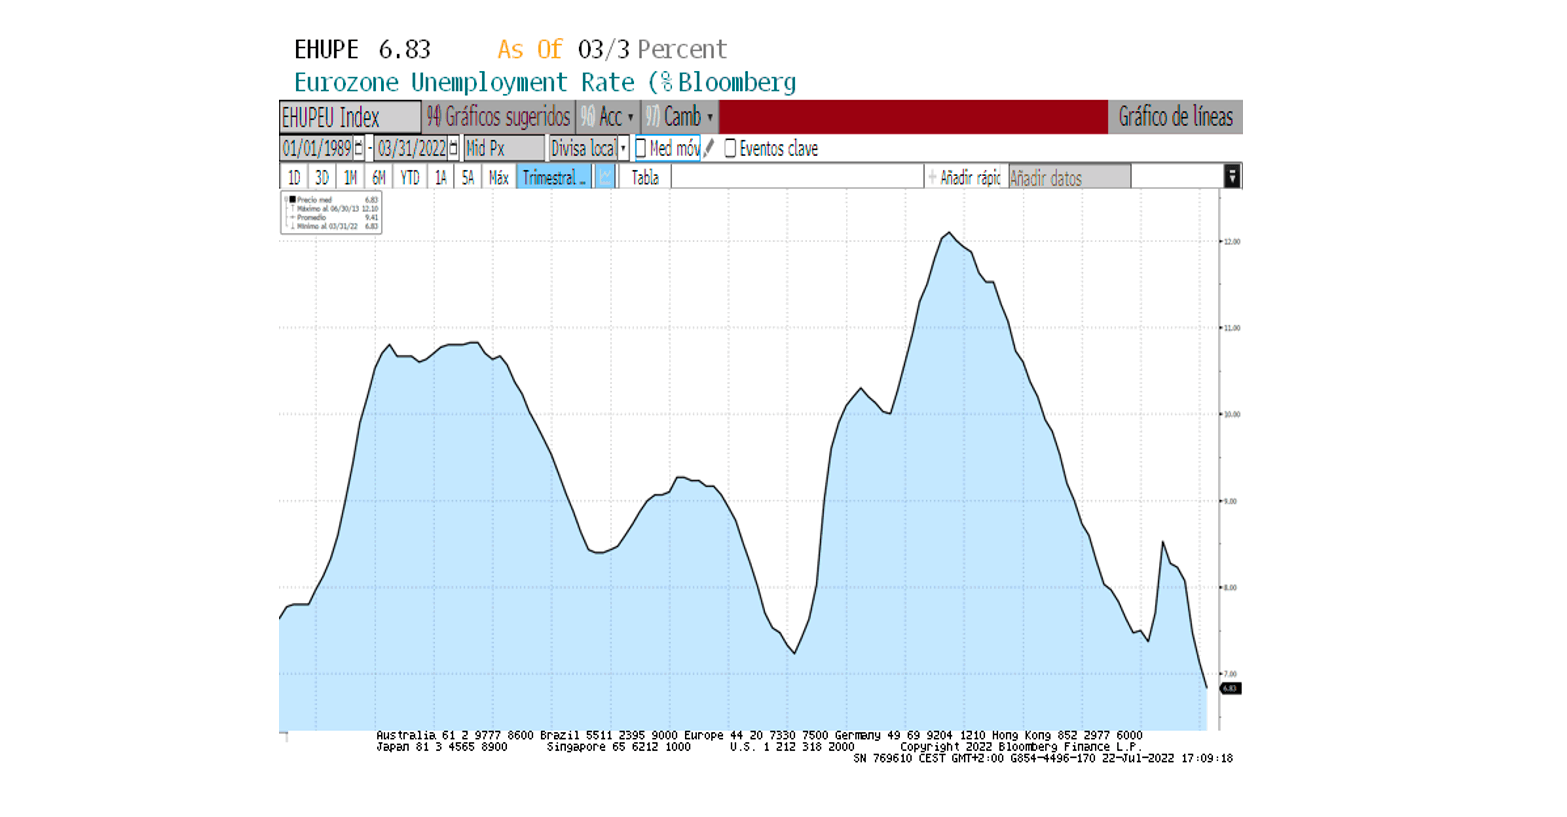
Task: Click the end date 03/31/2022 field
Action: coord(411,148)
